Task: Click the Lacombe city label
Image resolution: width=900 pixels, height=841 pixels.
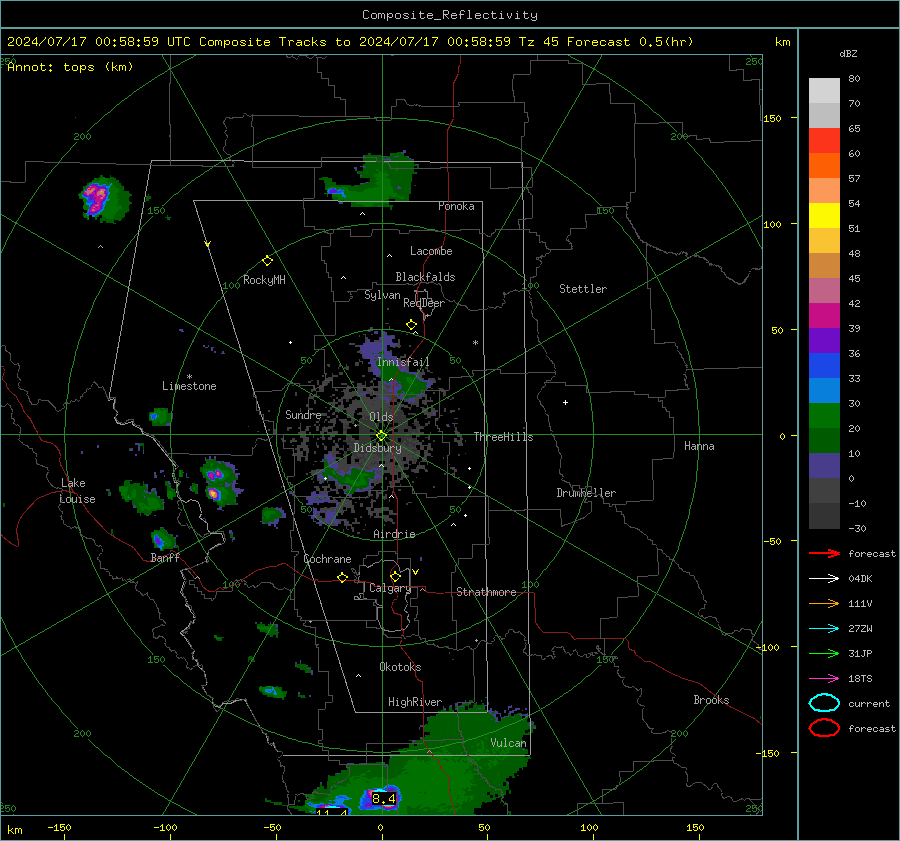Action: [431, 251]
